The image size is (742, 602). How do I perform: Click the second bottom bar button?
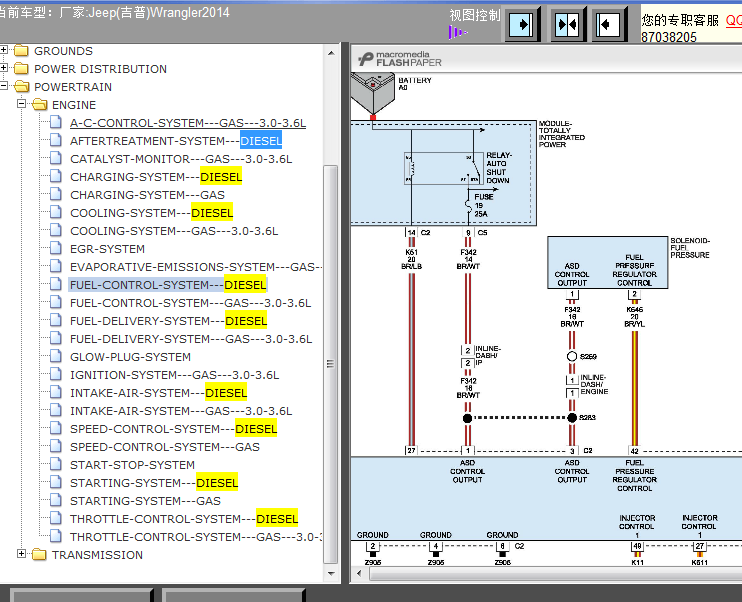pyautogui.click(x=234, y=595)
